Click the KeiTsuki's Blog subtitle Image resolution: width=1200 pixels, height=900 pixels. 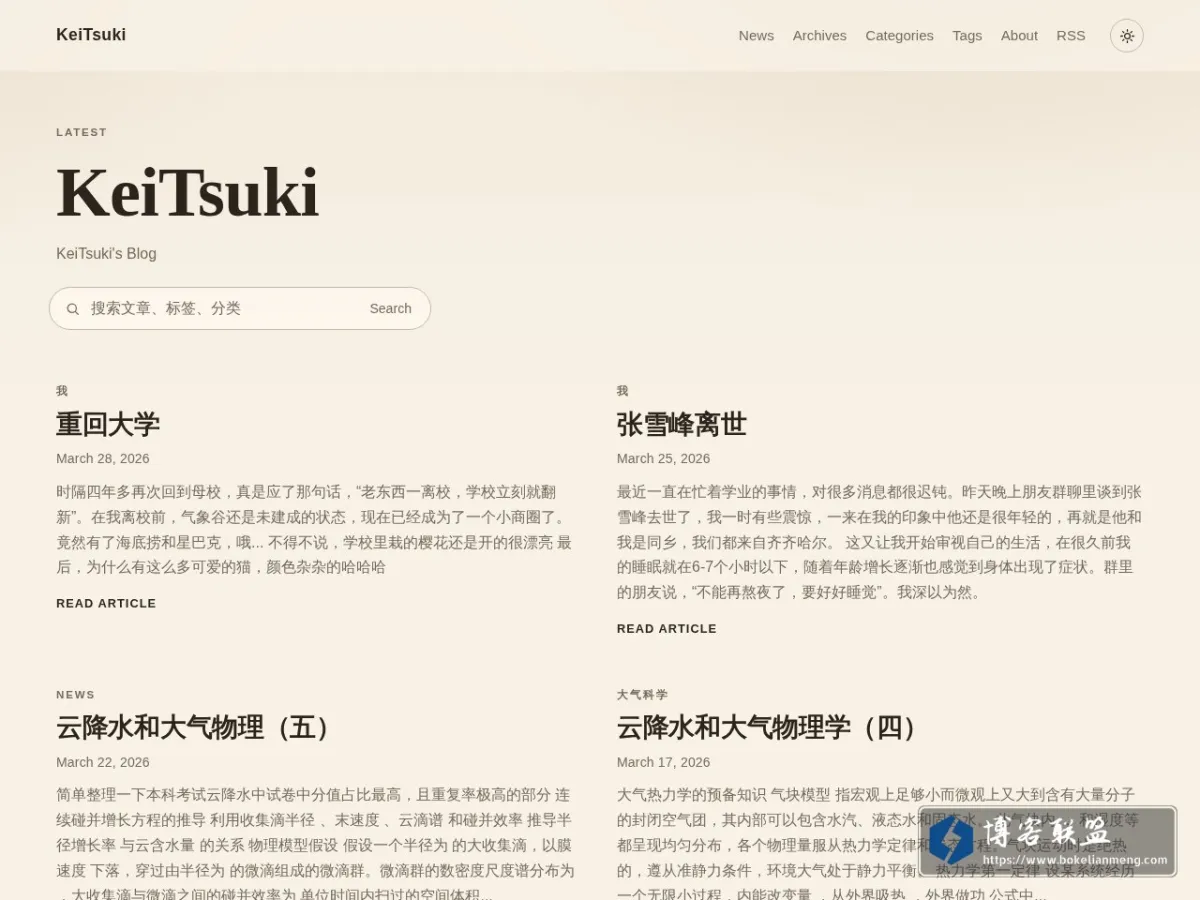107,254
